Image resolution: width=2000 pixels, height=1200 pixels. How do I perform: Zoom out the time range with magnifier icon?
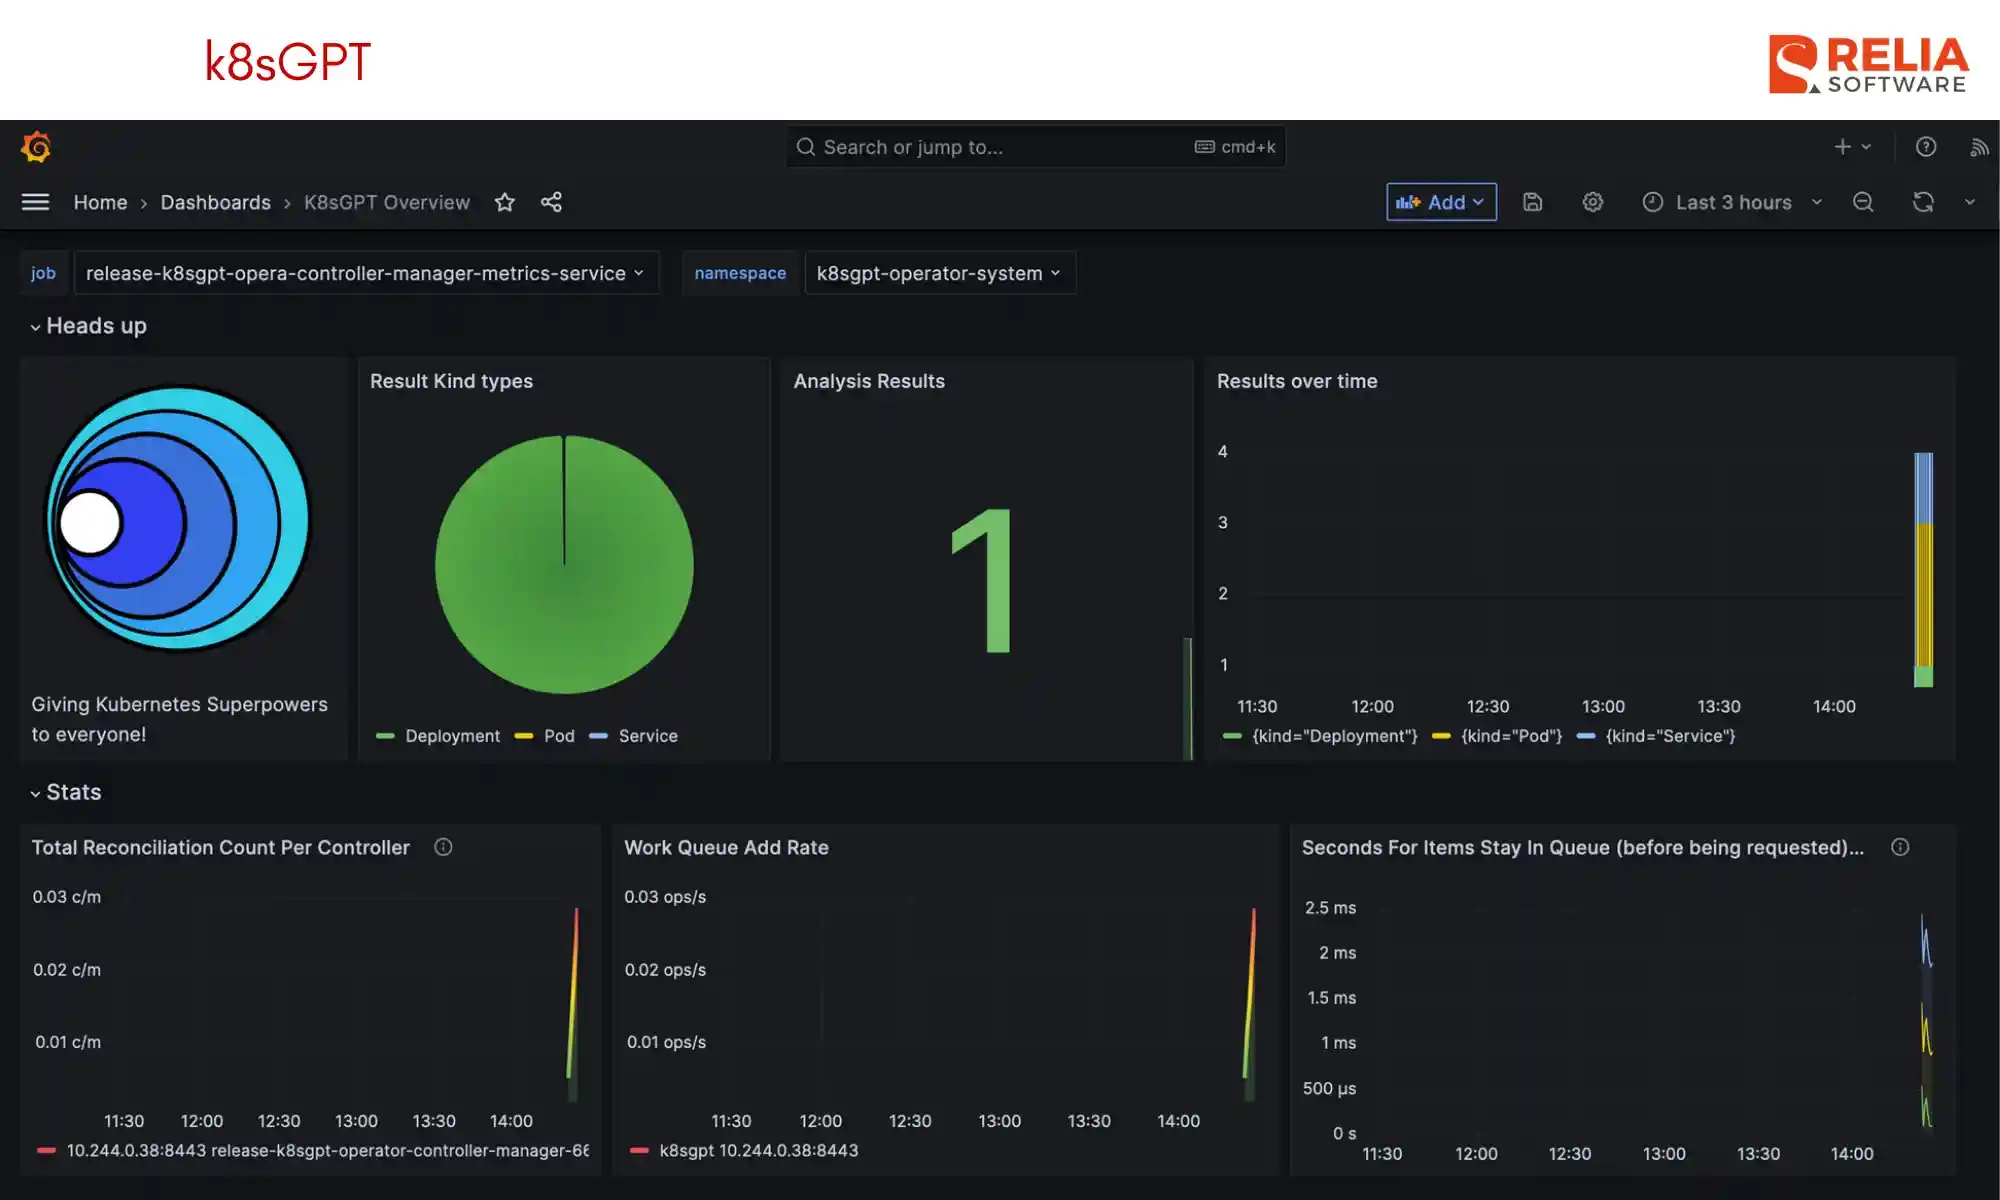(x=1863, y=202)
